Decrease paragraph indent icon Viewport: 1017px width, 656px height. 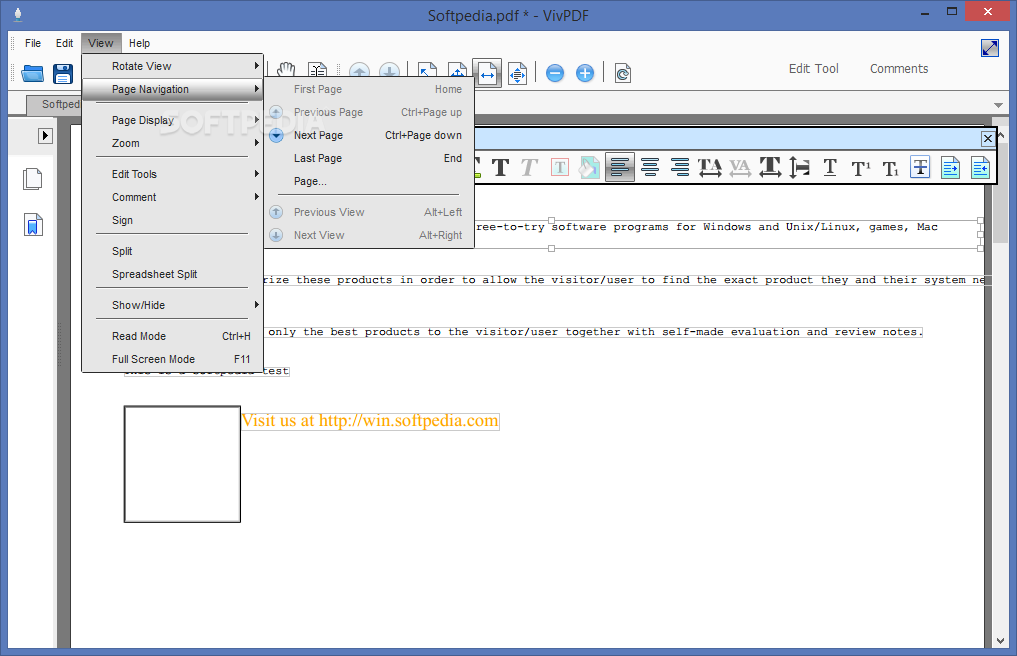[980, 167]
